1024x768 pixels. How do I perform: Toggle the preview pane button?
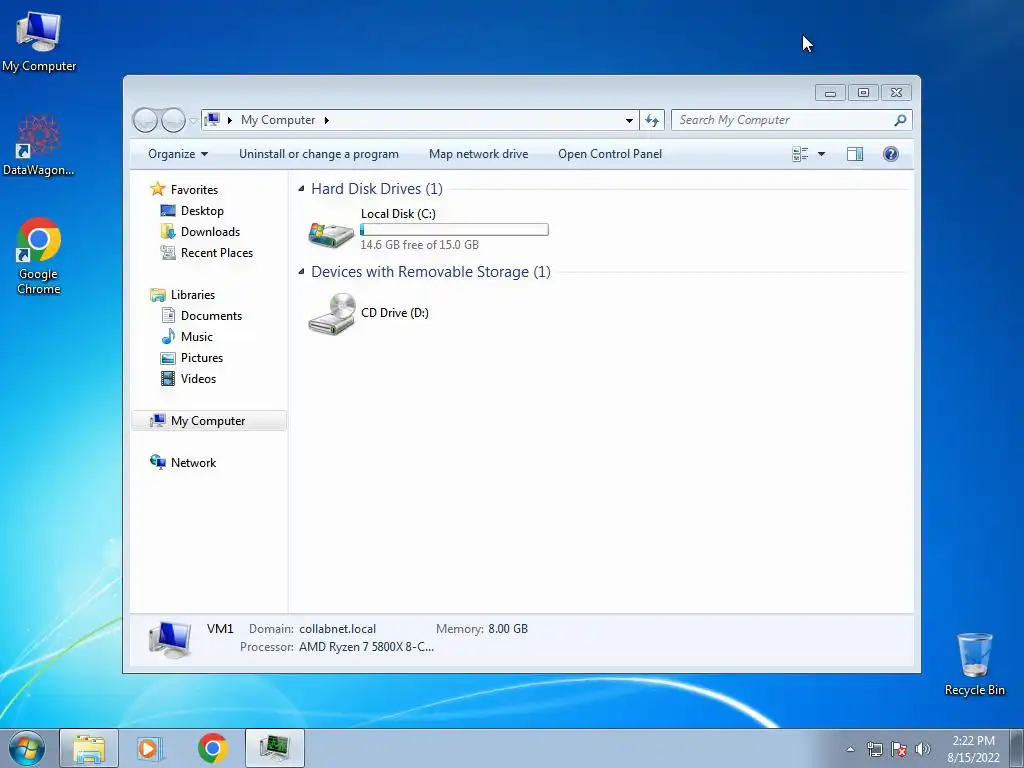855,154
